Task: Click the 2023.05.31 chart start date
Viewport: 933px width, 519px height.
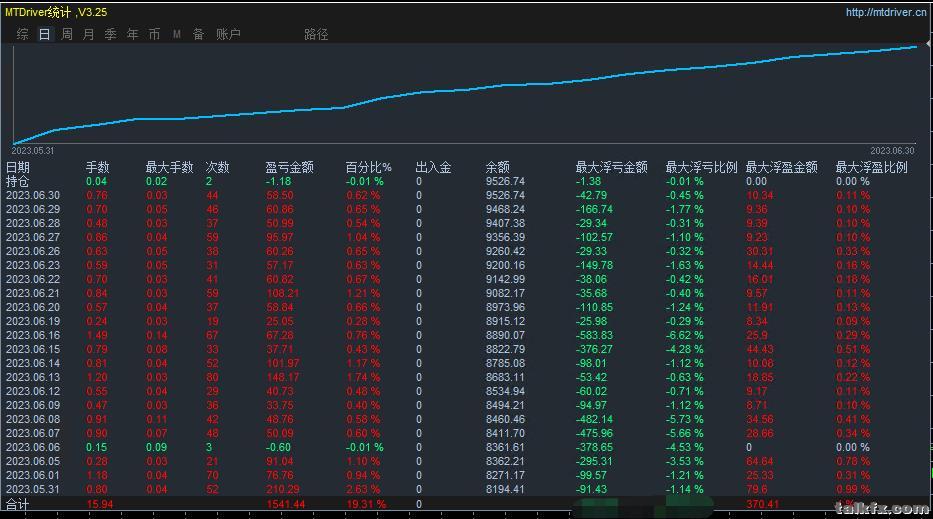Action: coord(33,151)
